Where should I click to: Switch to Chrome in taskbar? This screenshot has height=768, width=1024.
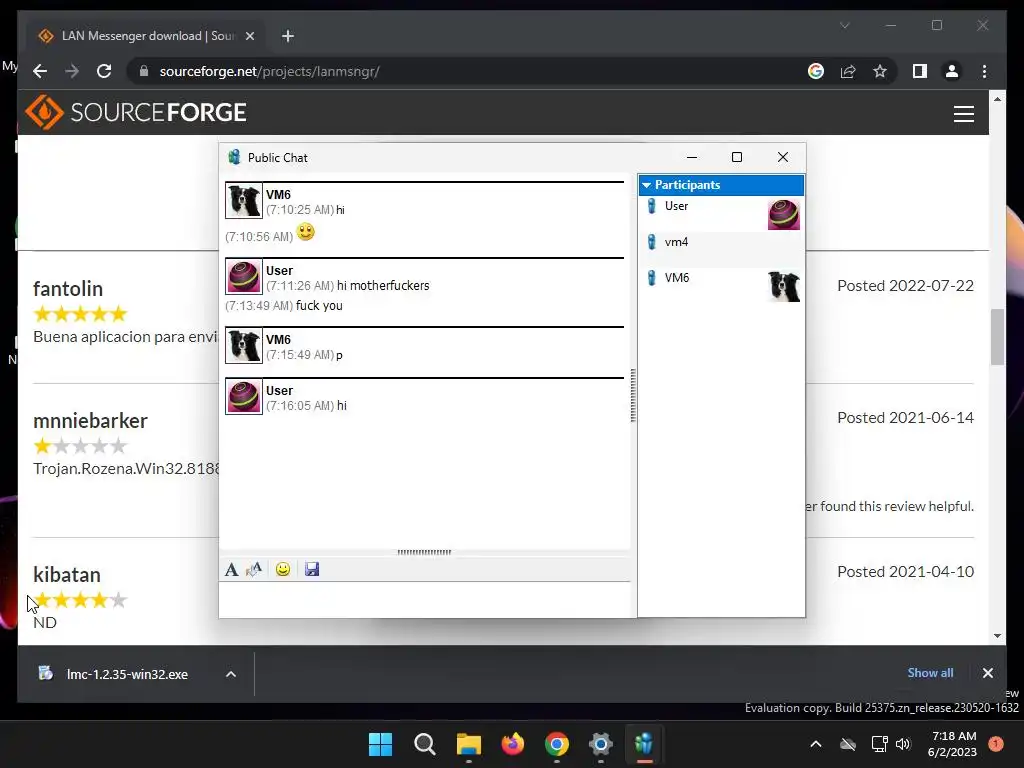pos(556,744)
